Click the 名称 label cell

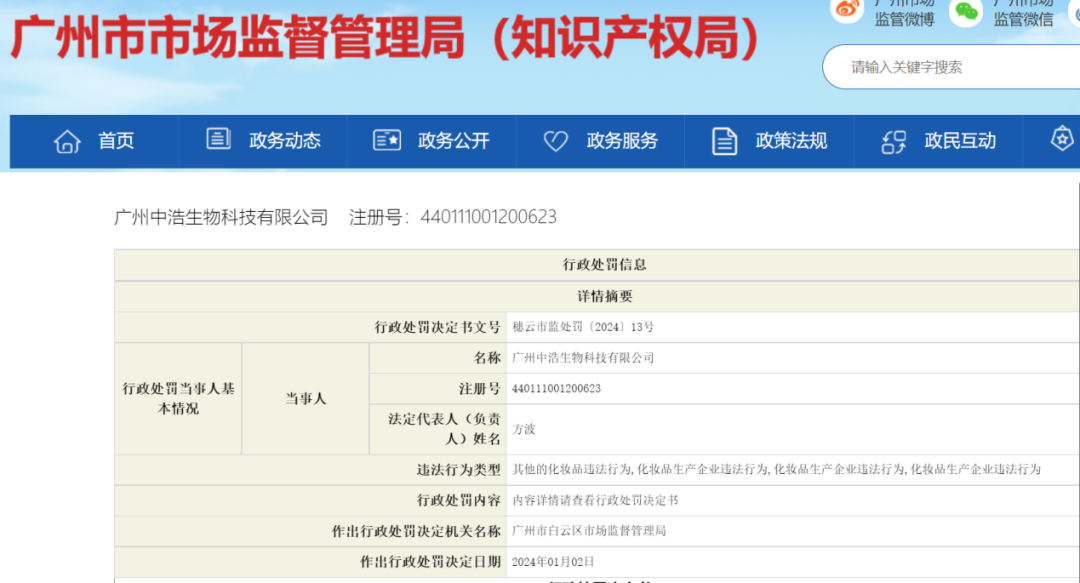coord(438,358)
